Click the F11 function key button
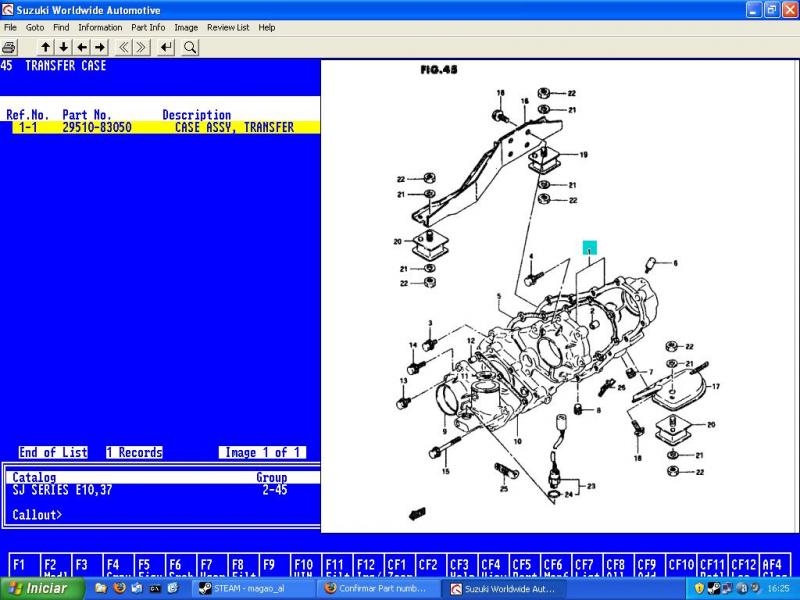Screen dimensions: 800x600 tap(337, 565)
